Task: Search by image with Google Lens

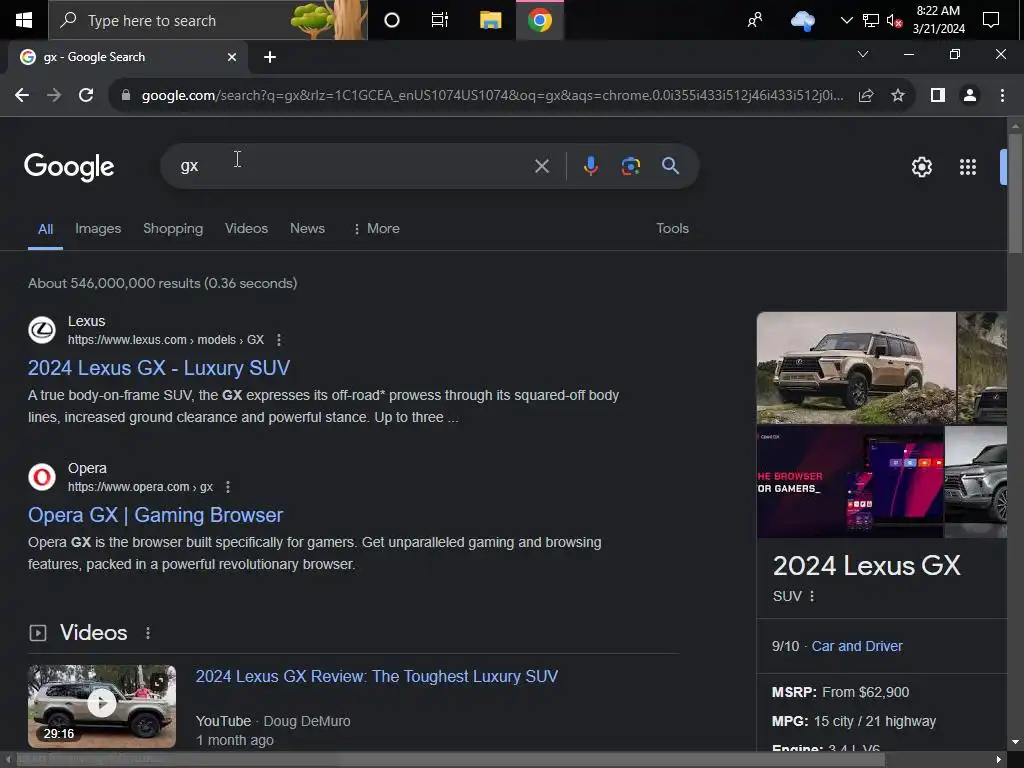Action: (630, 166)
